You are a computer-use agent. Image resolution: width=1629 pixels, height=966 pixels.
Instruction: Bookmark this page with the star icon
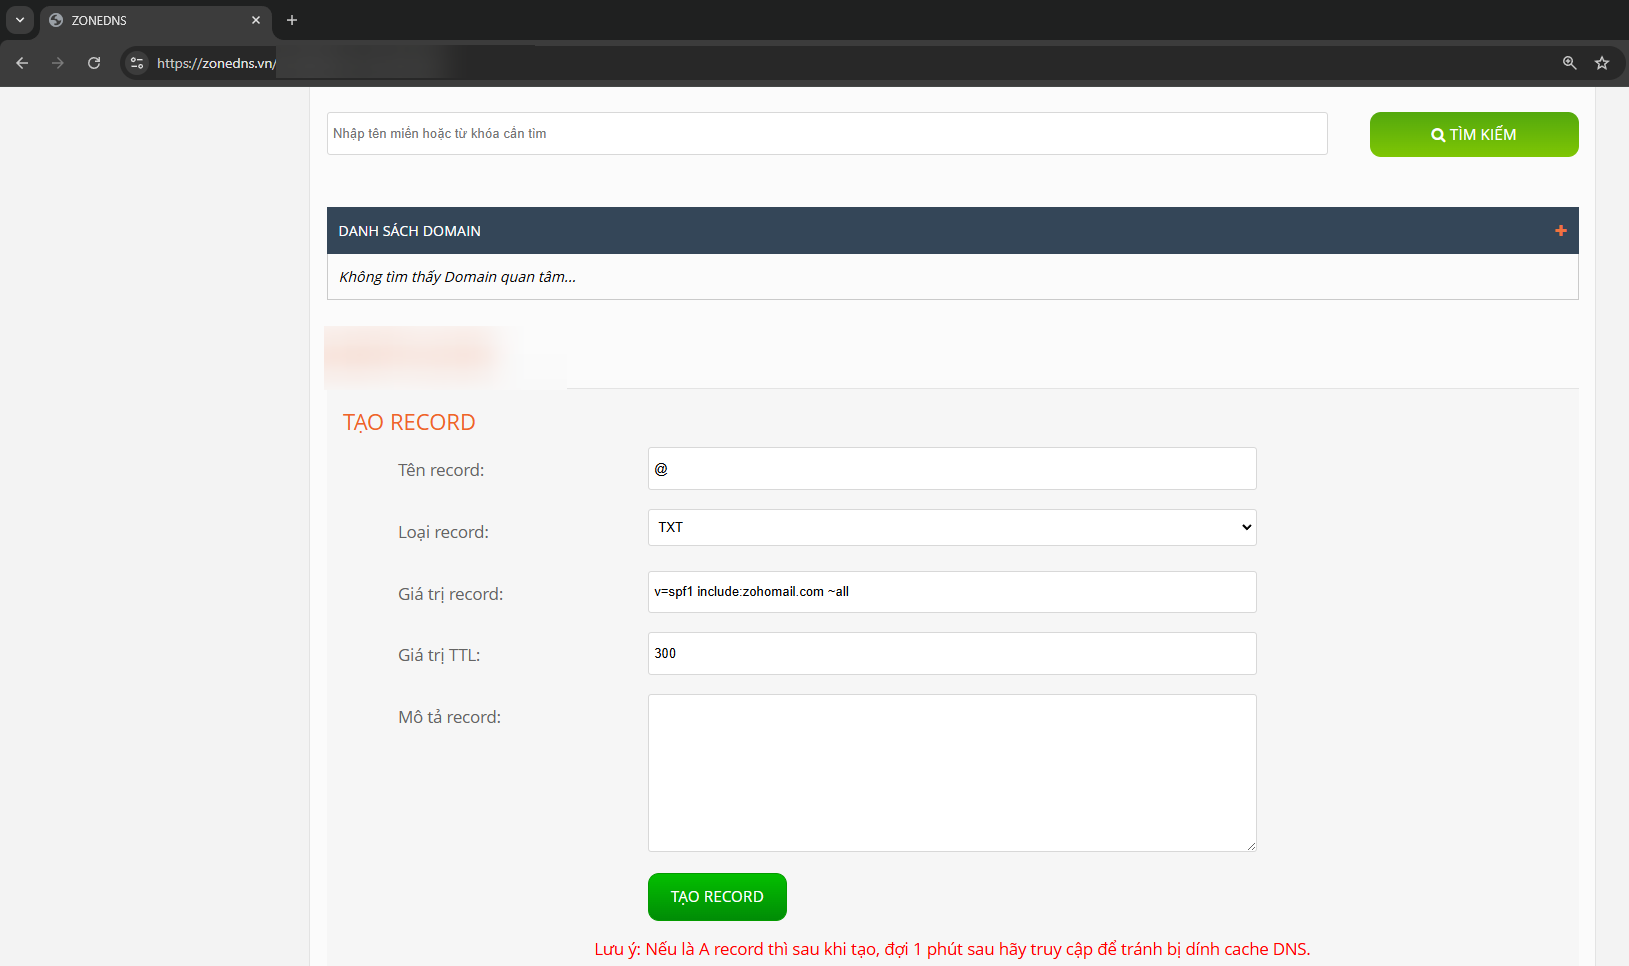(x=1602, y=63)
